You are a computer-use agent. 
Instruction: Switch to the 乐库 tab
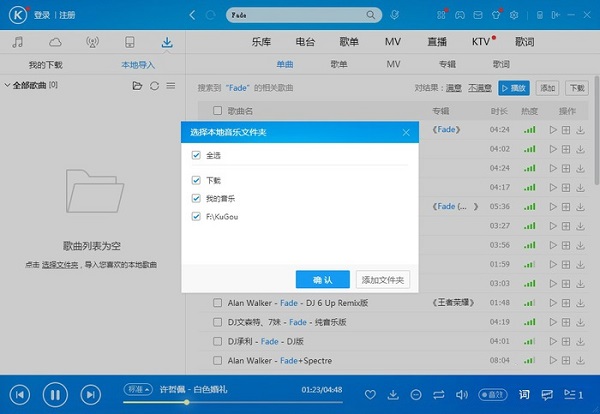(261, 42)
